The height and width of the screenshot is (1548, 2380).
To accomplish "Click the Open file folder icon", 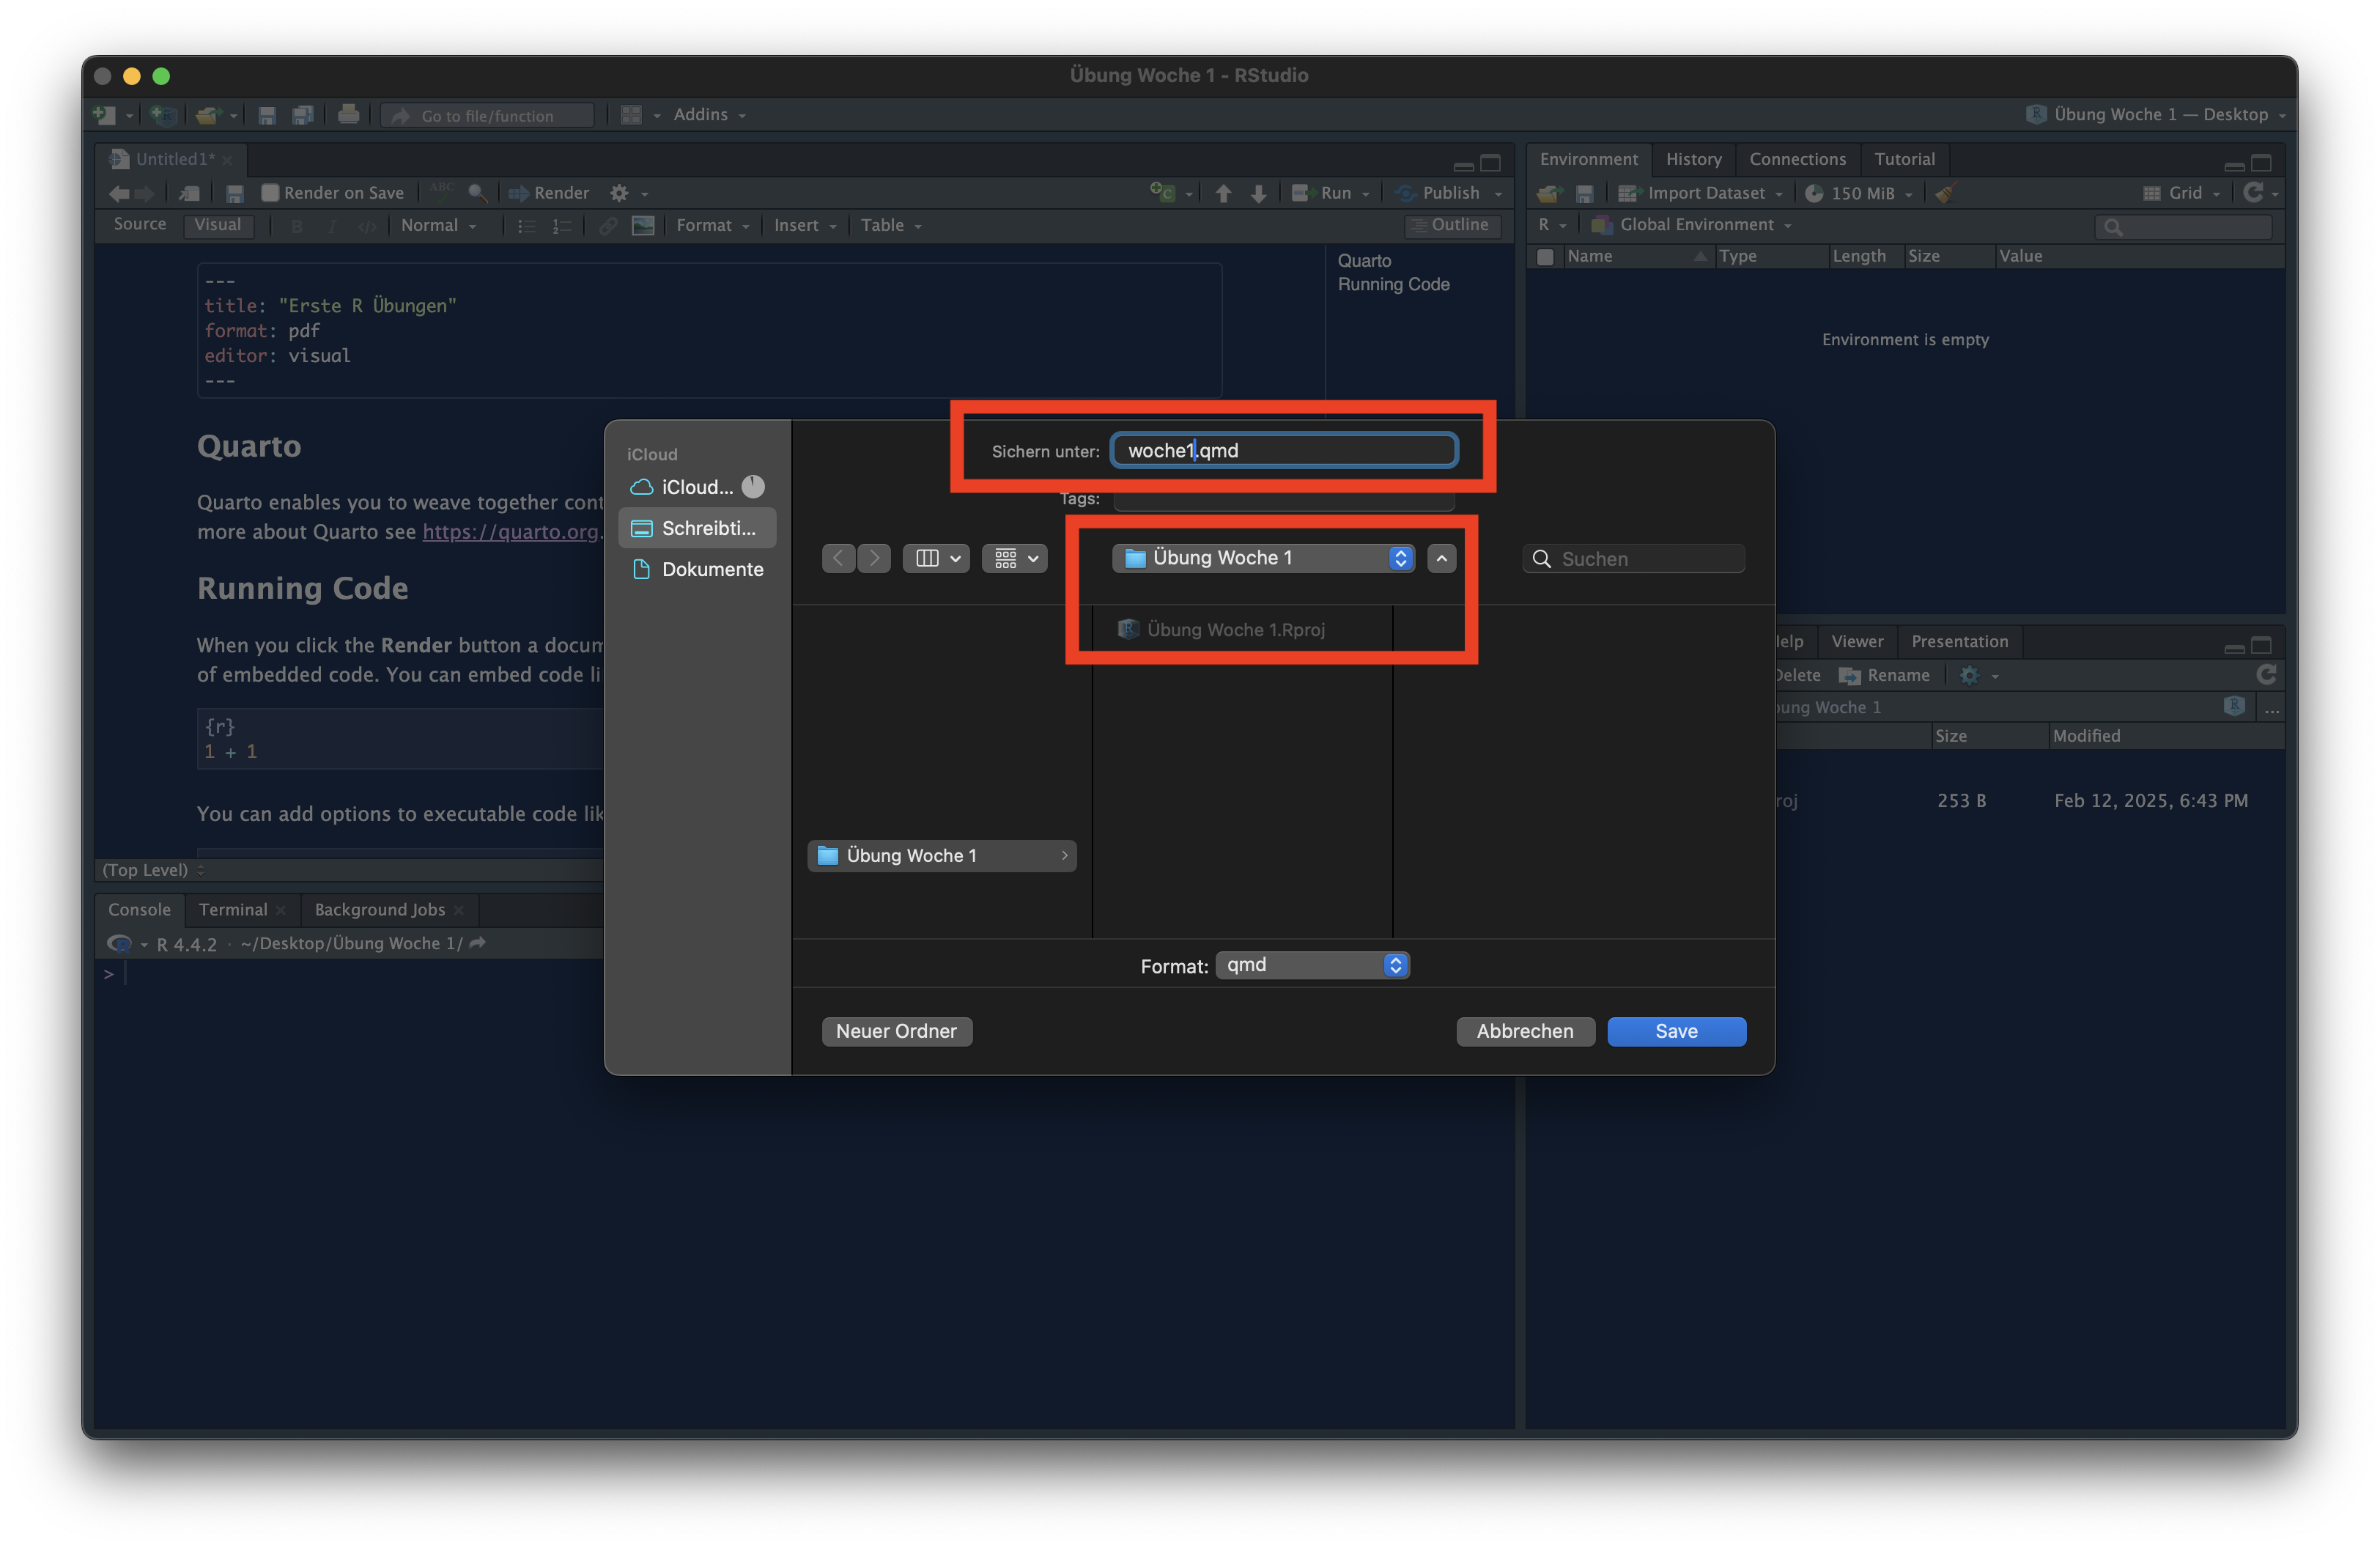I will pyautogui.click(x=207, y=115).
